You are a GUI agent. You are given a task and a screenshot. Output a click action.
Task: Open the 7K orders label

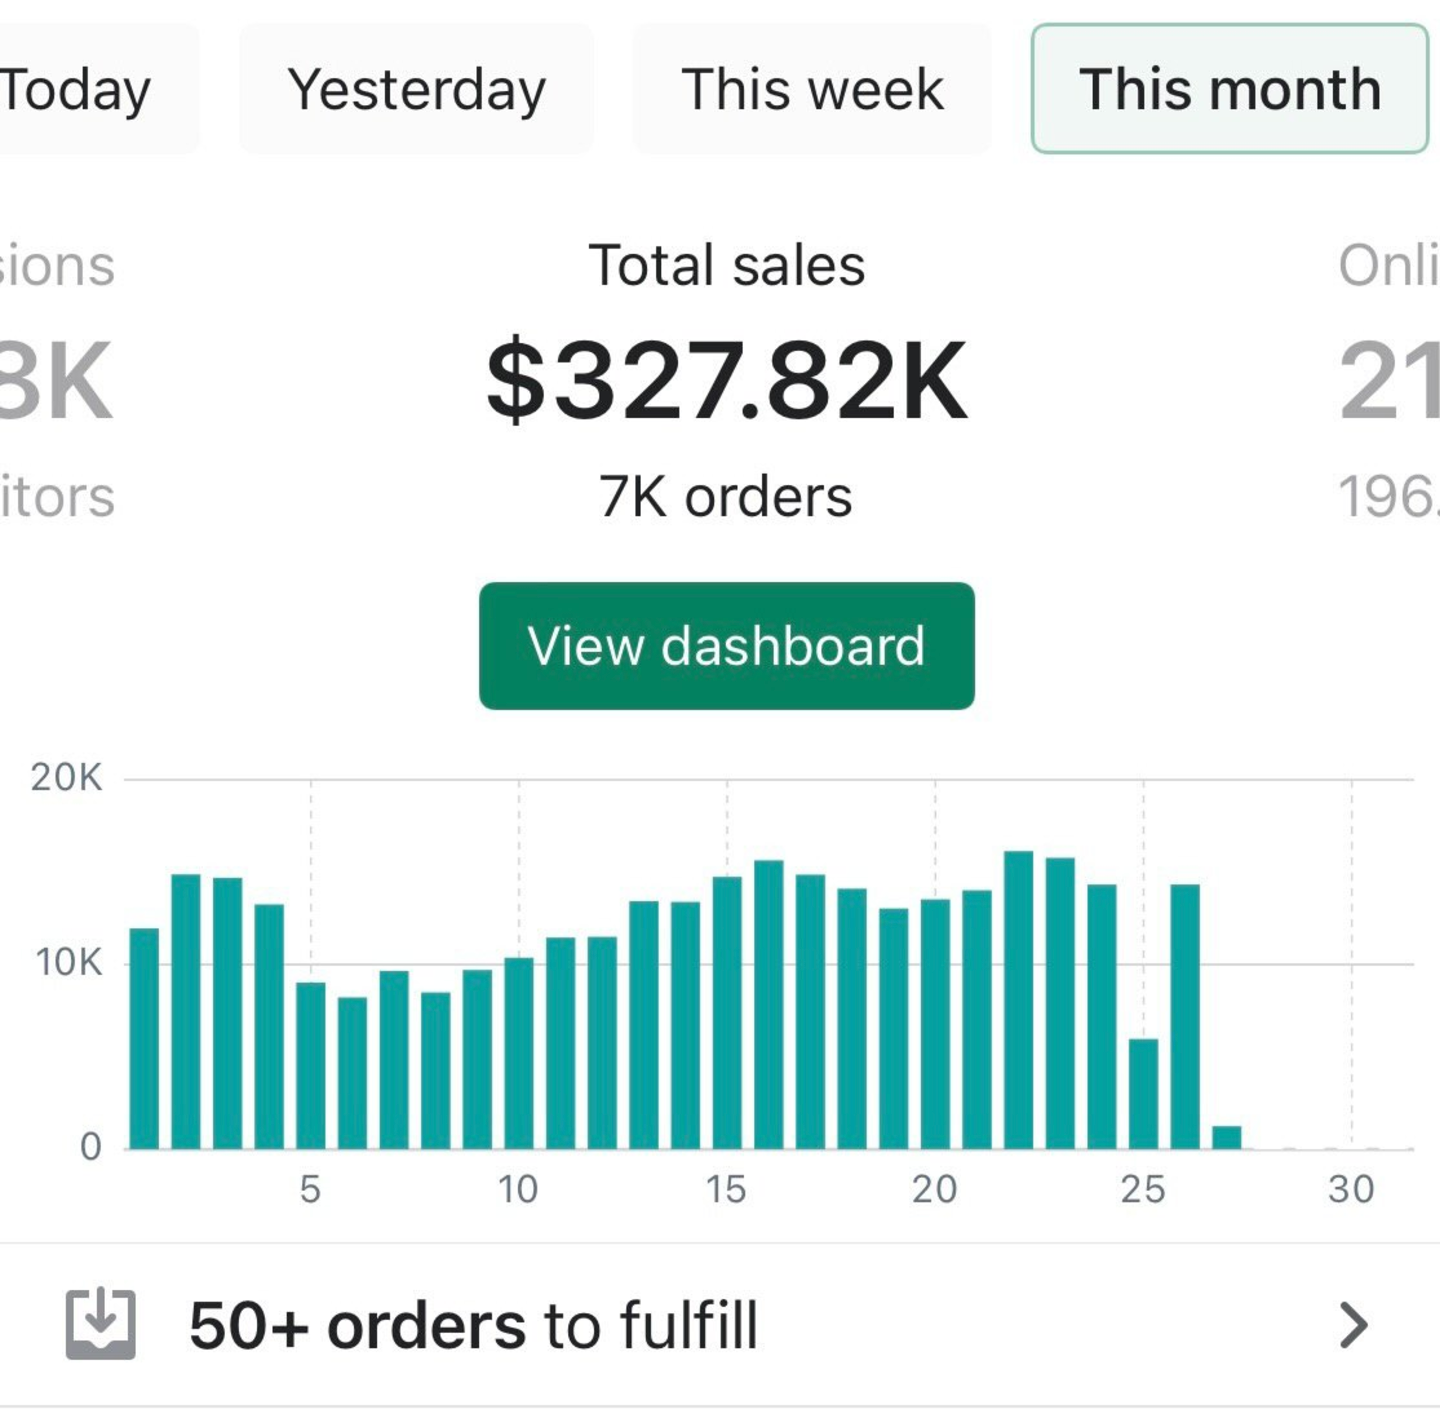click(x=726, y=497)
